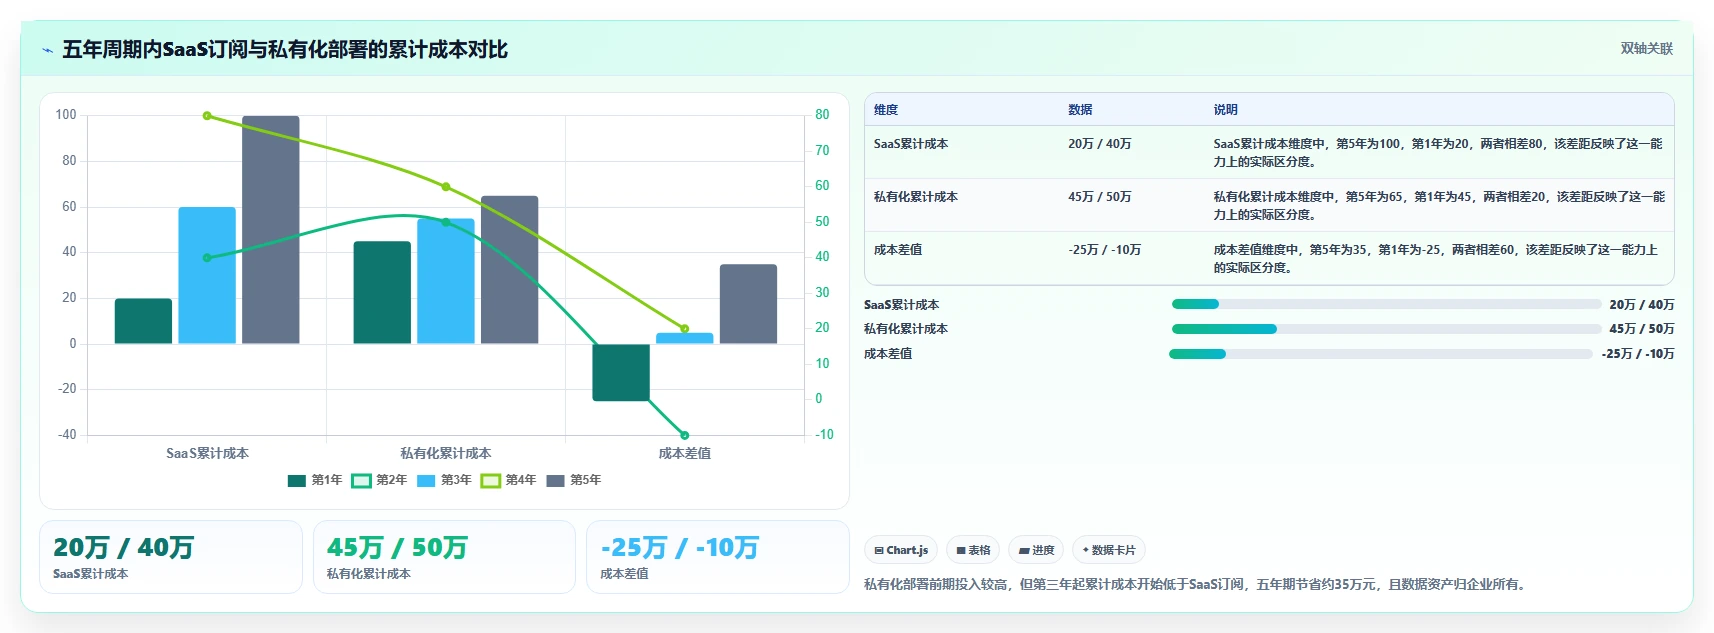
Task: Click the -25万 / -10万 value beside progress bar
Action: 1637,354
